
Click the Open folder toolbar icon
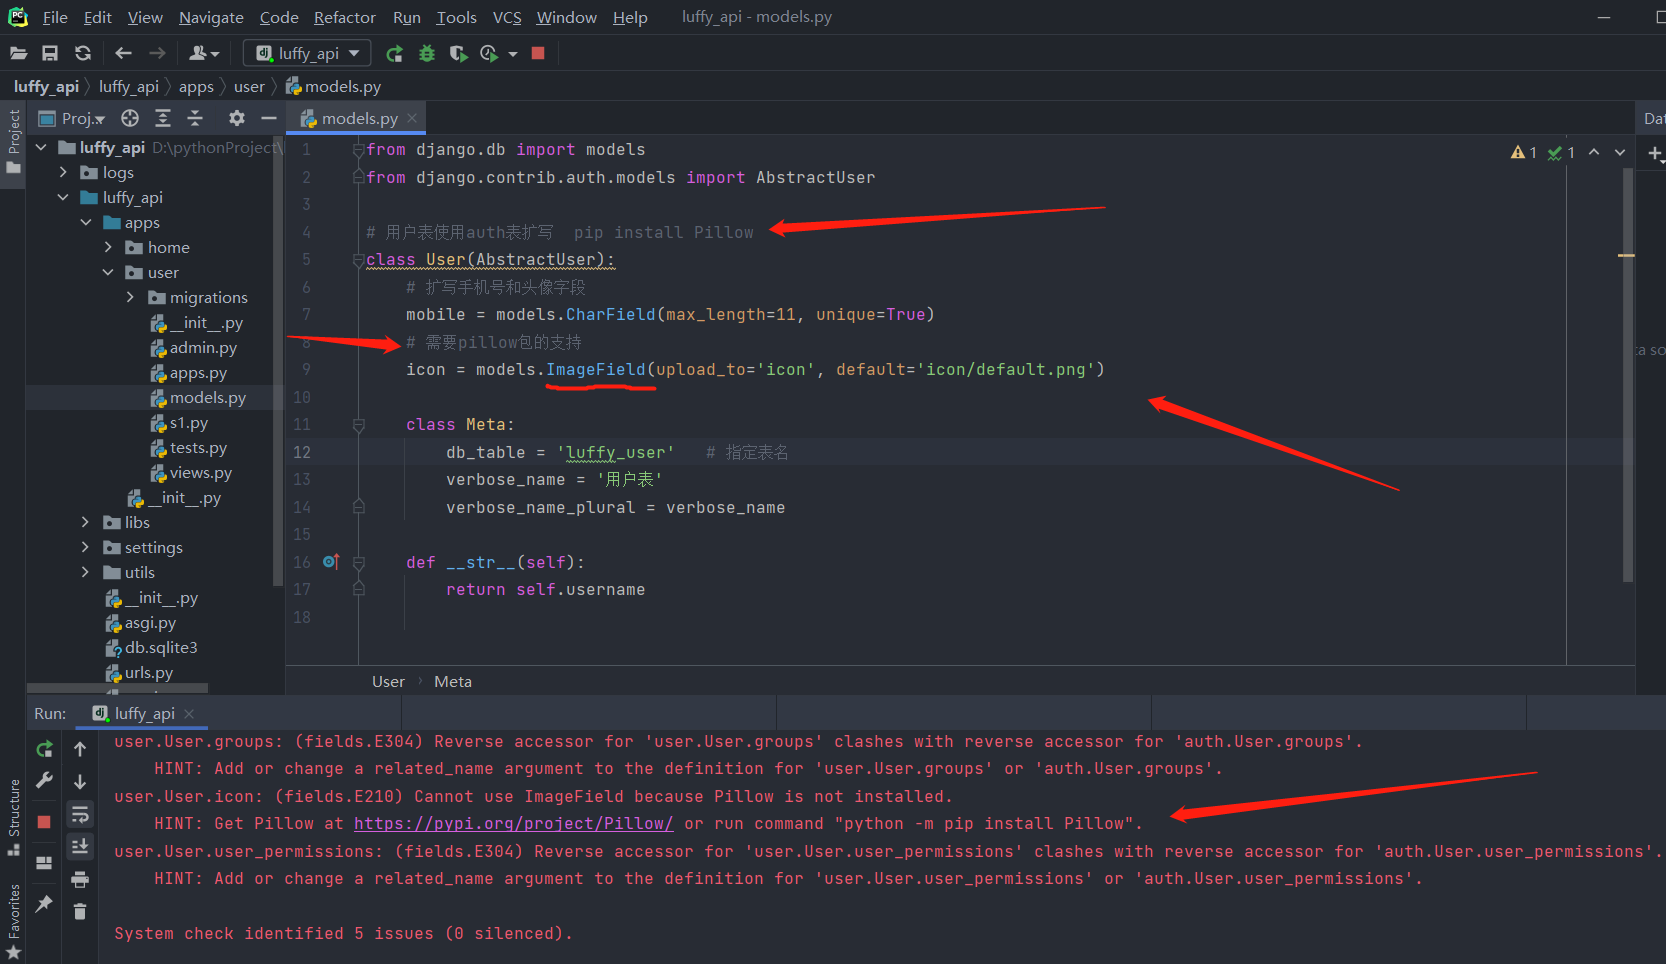tap(18, 53)
